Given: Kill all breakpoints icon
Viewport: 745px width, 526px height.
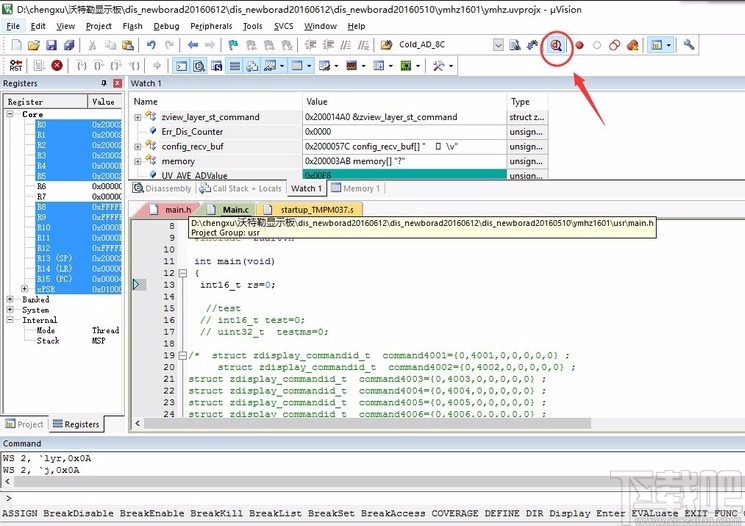Looking at the screenshot, I should 632,45.
